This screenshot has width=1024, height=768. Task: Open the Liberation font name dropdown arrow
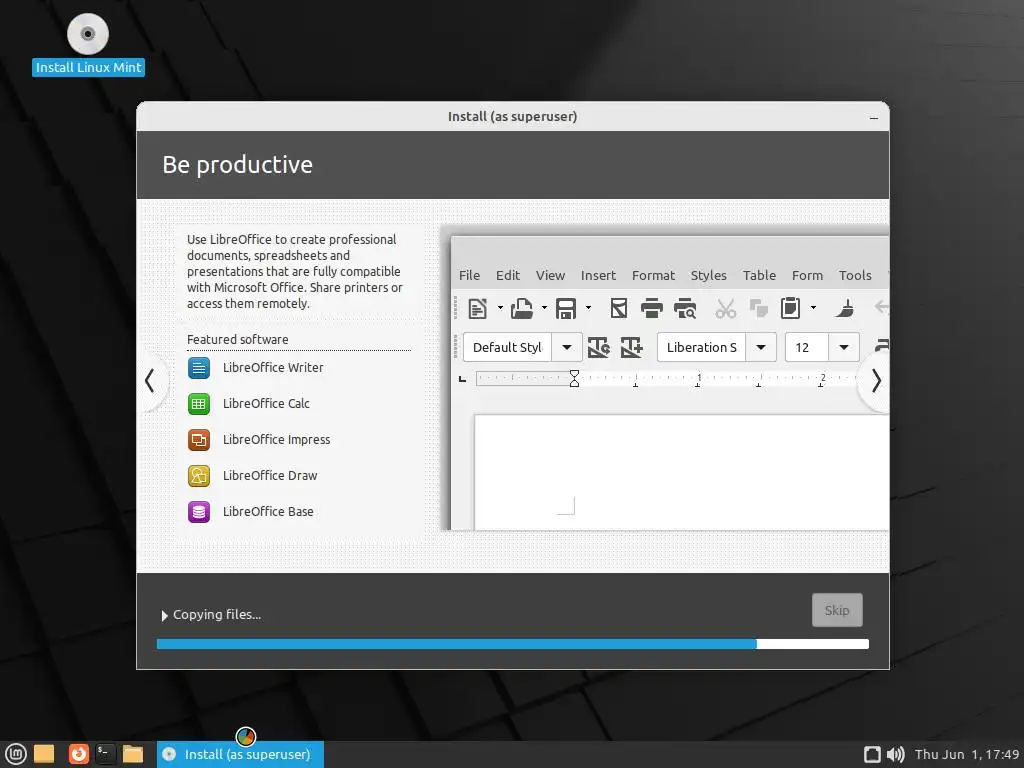(761, 347)
